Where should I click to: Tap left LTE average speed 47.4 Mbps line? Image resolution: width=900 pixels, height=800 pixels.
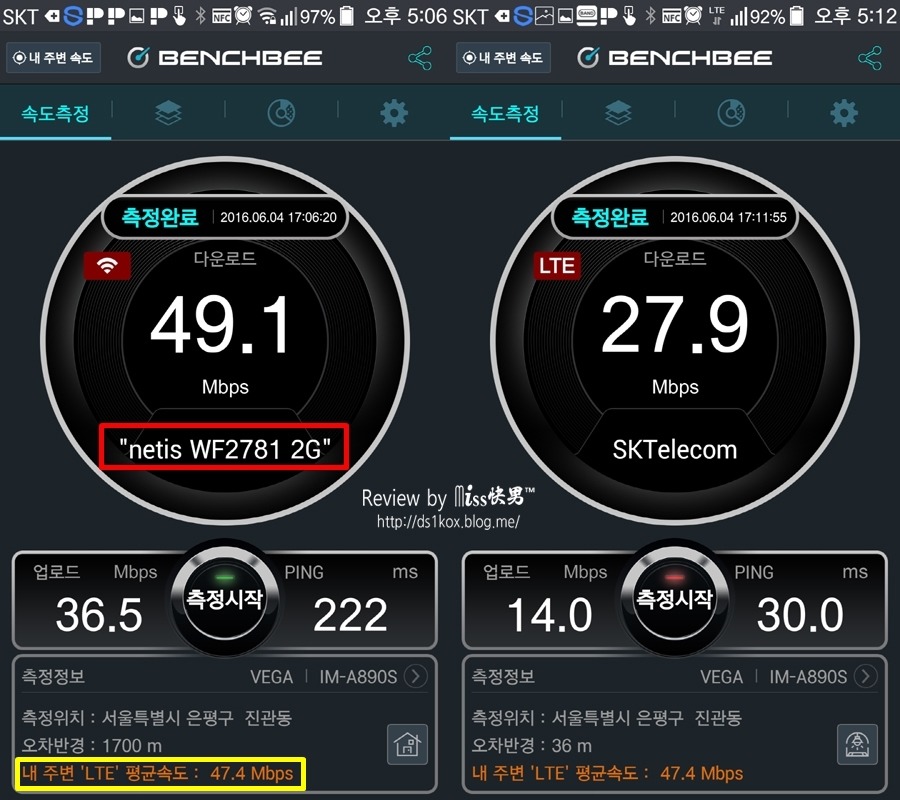[158, 773]
